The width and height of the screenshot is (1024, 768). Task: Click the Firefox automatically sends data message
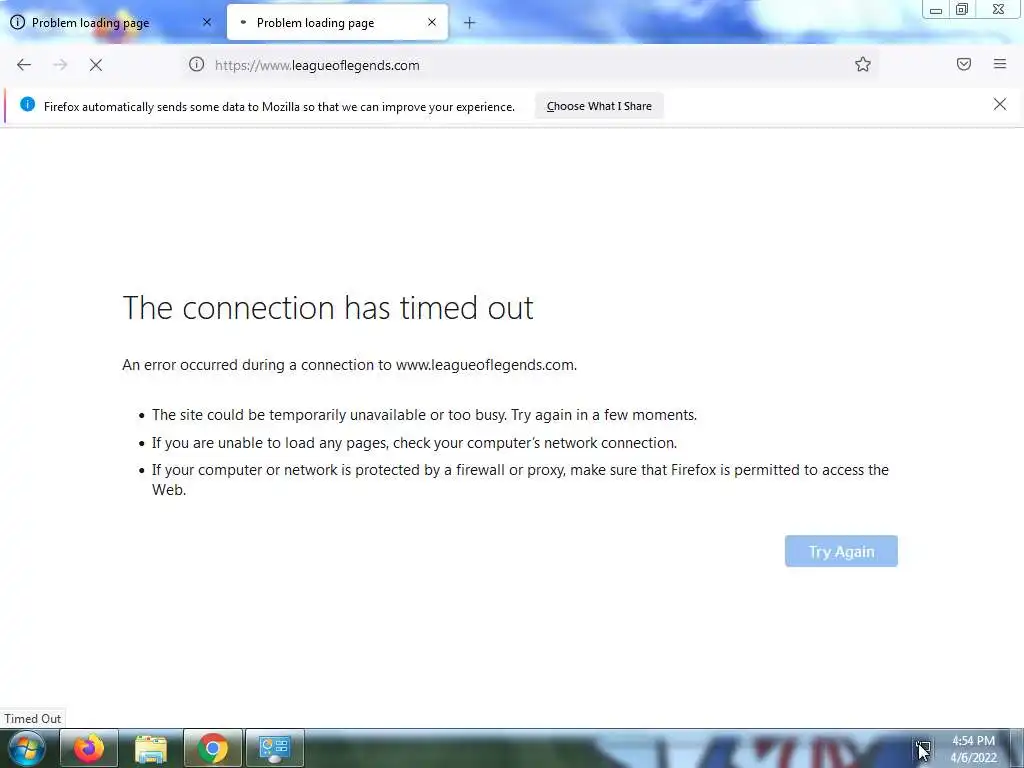pos(280,106)
